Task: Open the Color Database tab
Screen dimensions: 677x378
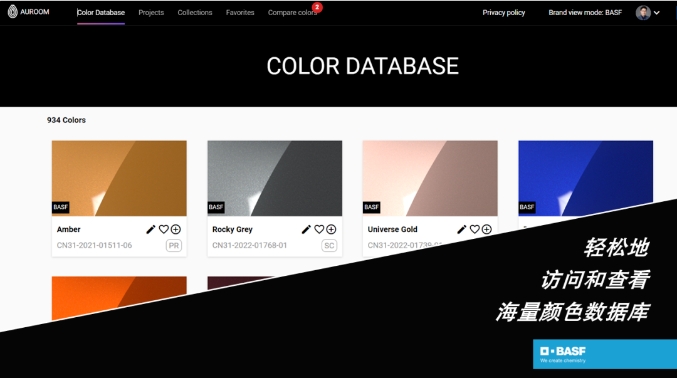Action: point(101,13)
